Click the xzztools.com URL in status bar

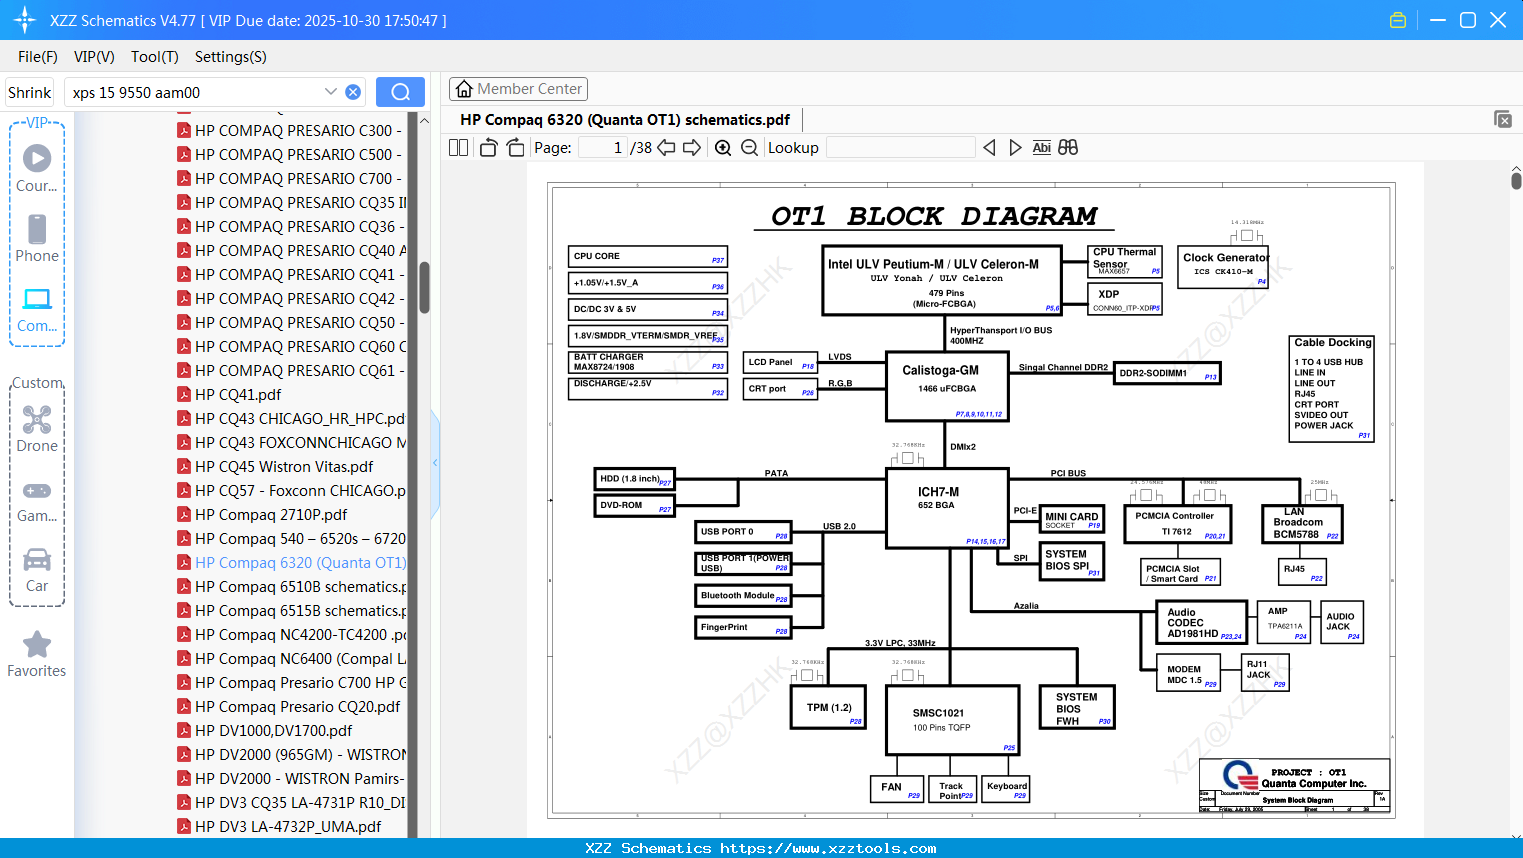pyautogui.click(x=828, y=848)
